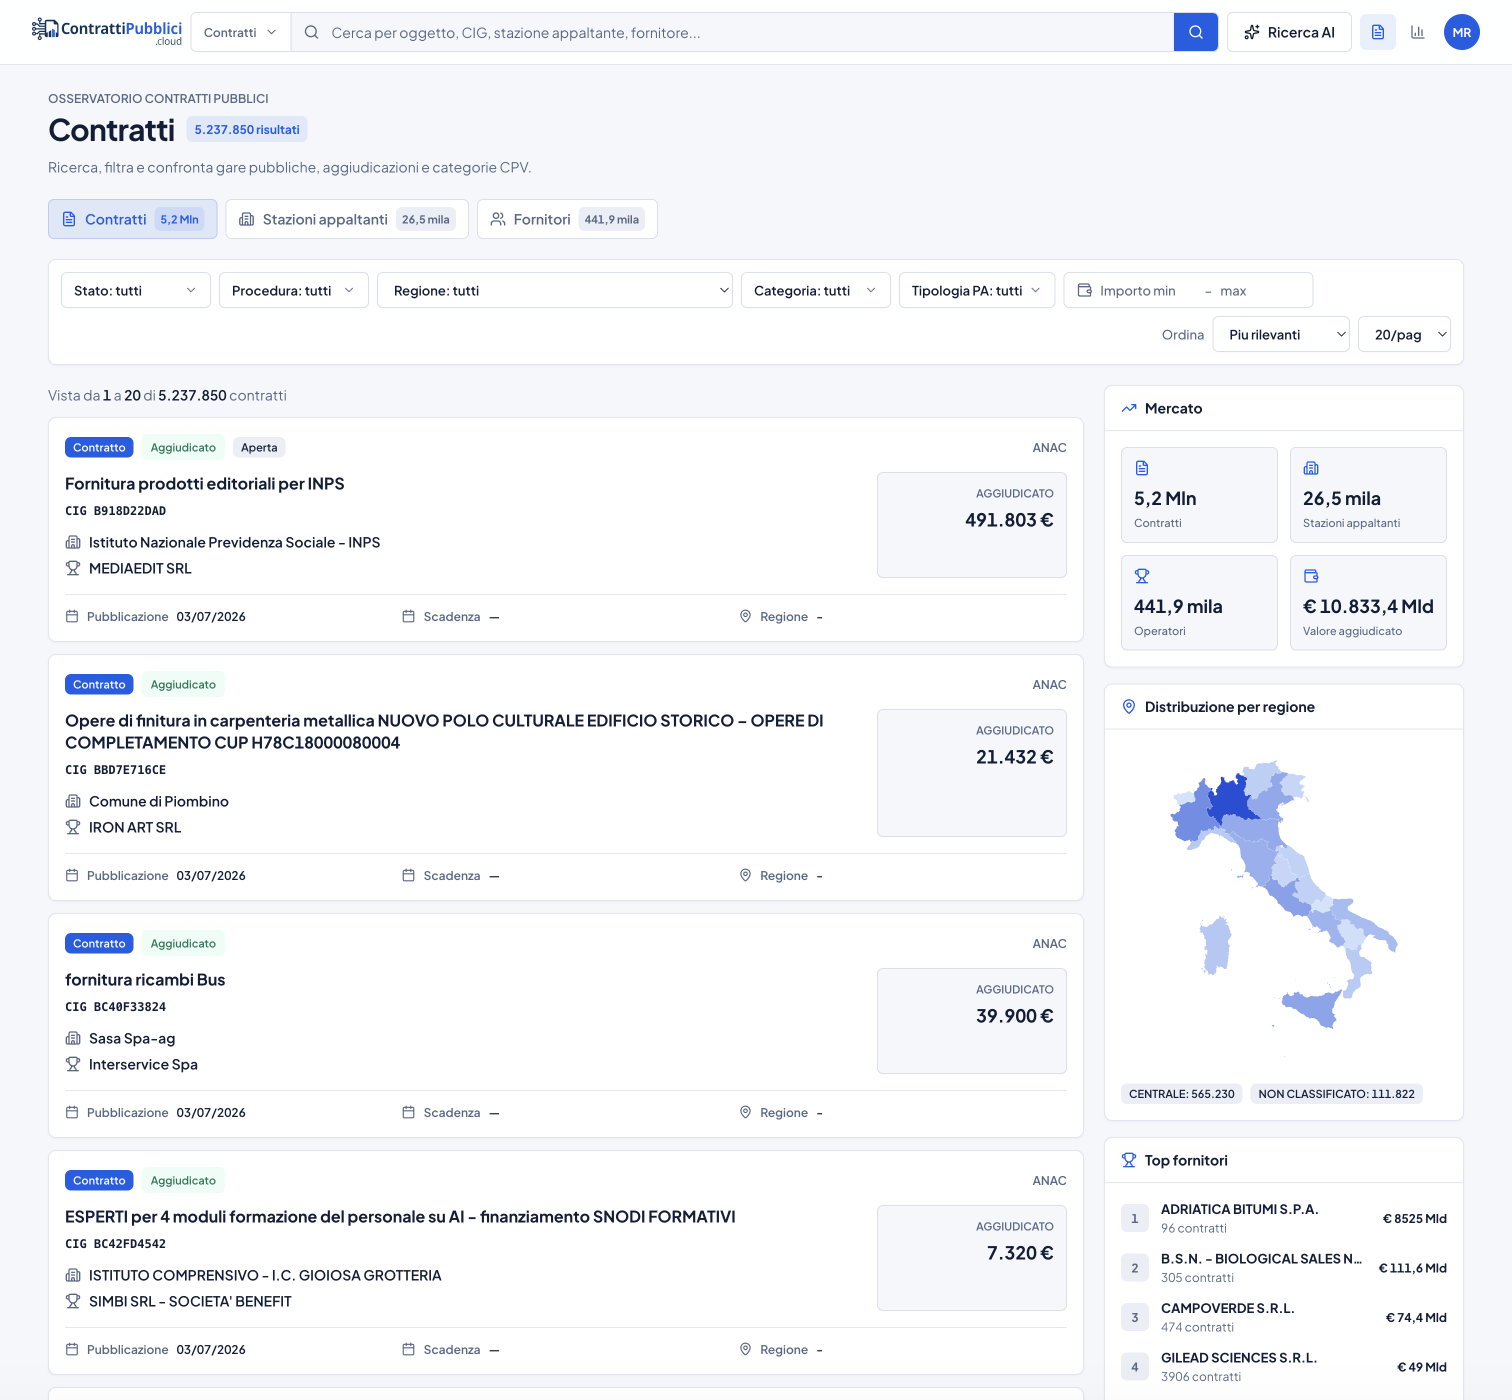Screen dimensions: 1512x1400
Task: Click the NON CLASSIFICATO: 111.822 chip
Action: (1336, 1093)
